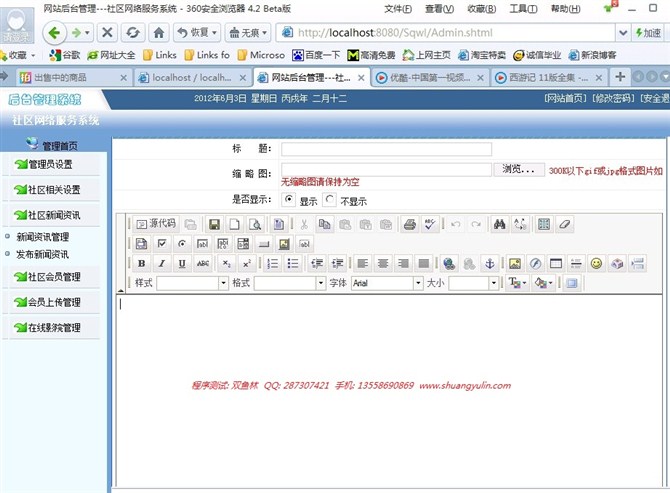Expand the 大小 font size dropdown
The height and width of the screenshot is (493, 670).
(473, 284)
